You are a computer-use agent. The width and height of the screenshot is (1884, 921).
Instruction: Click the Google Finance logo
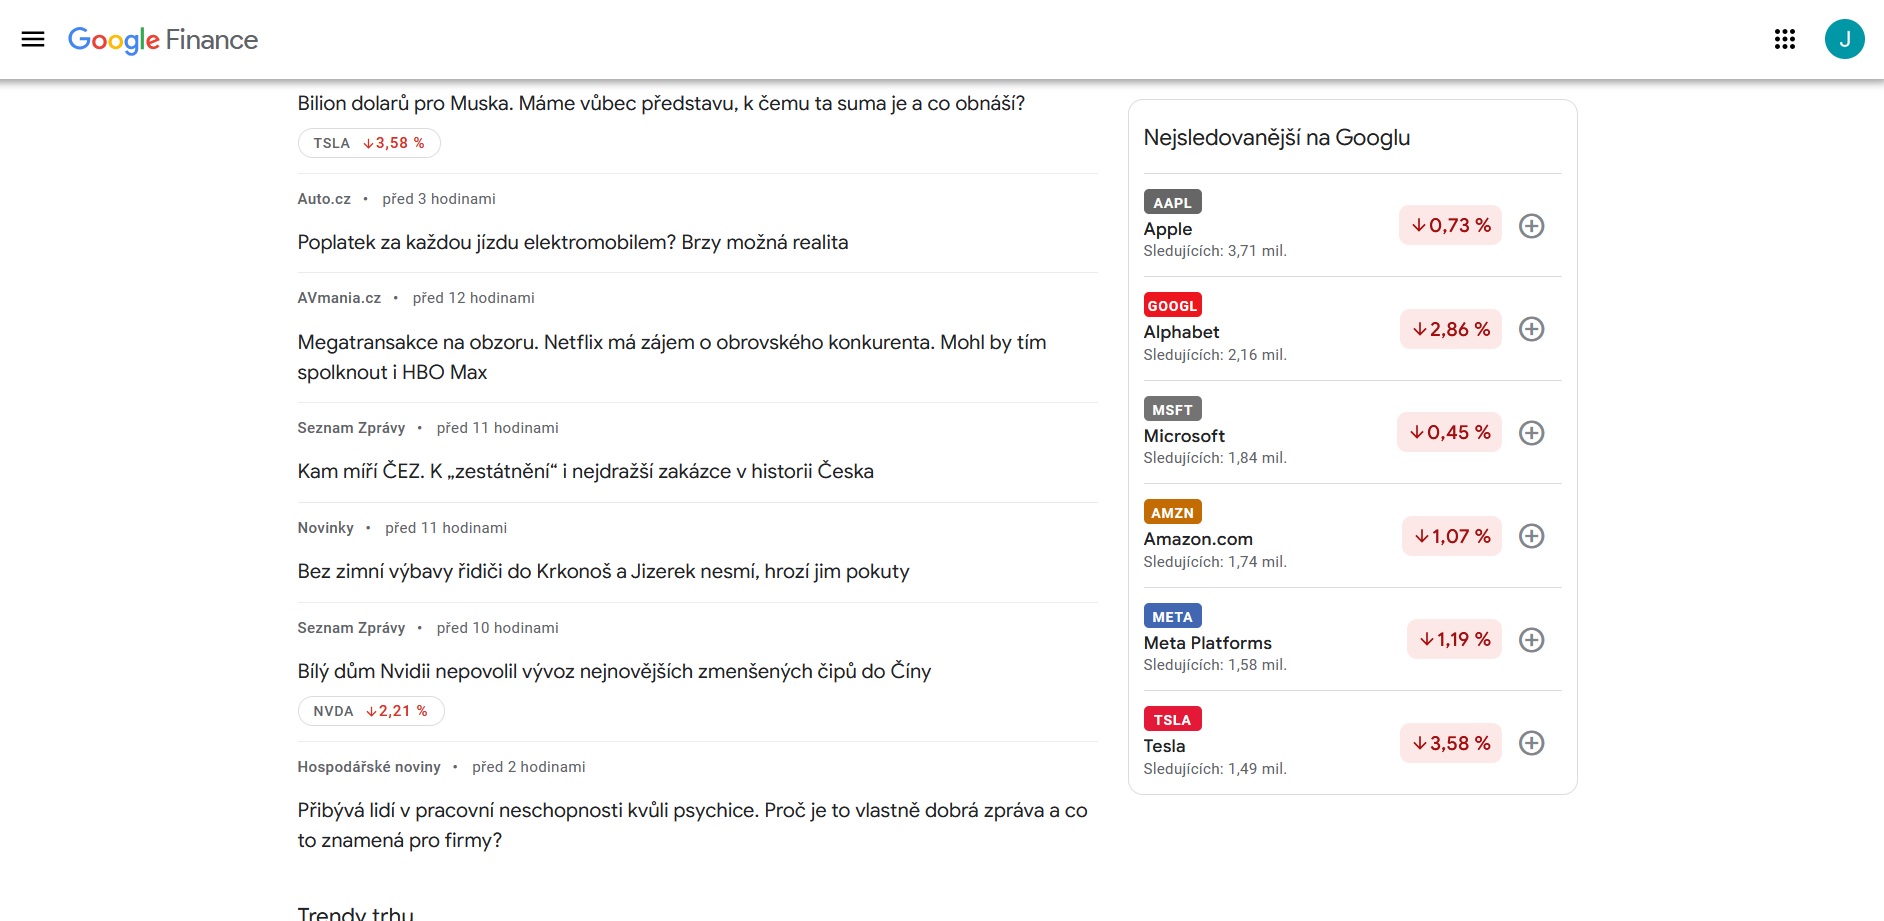click(x=163, y=40)
